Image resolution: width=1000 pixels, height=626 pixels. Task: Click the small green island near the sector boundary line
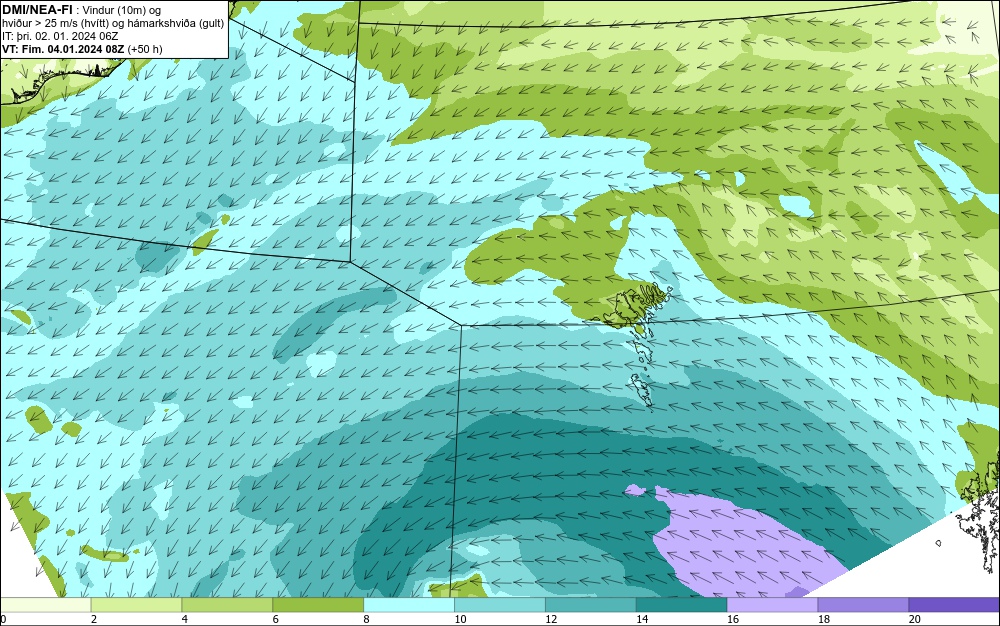204,242
